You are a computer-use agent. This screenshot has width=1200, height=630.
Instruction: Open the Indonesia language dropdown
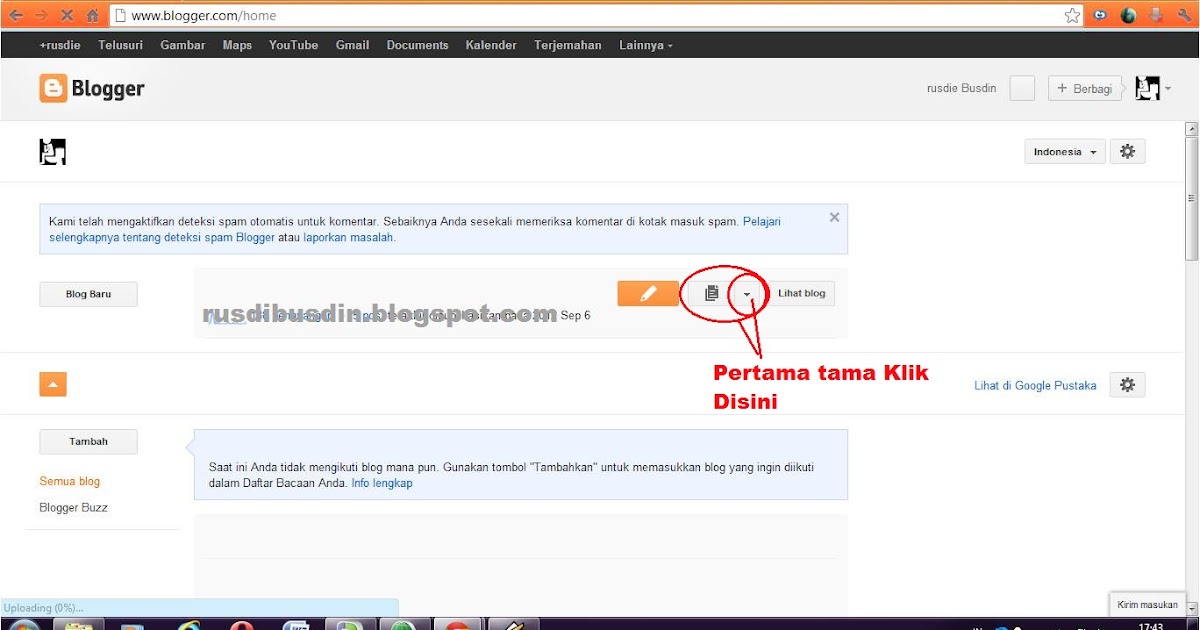pos(1064,152)
